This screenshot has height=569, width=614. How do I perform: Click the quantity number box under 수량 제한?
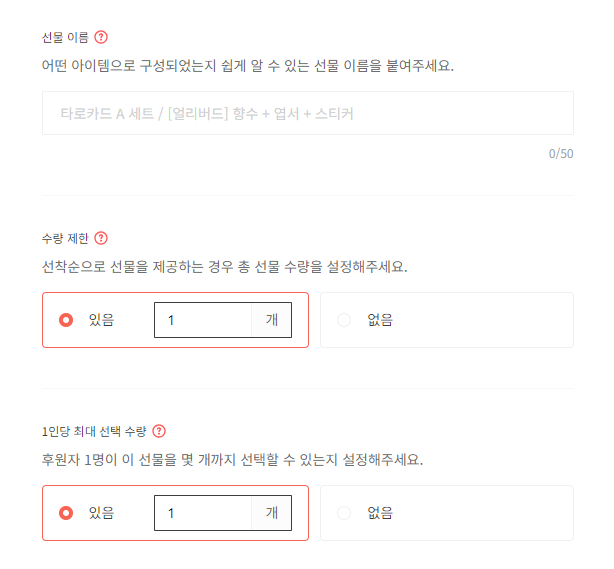coord(202,320)
